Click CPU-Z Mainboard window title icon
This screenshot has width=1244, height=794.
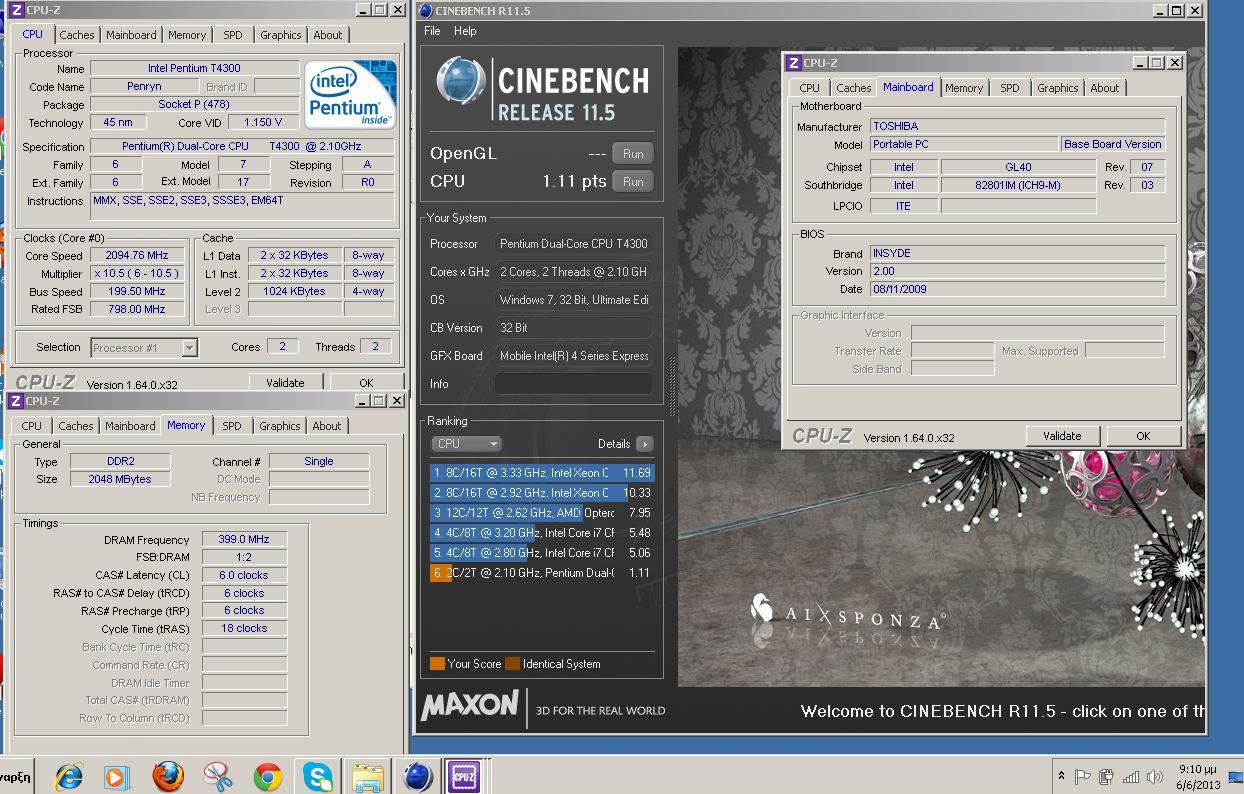(x=794, y=62)
